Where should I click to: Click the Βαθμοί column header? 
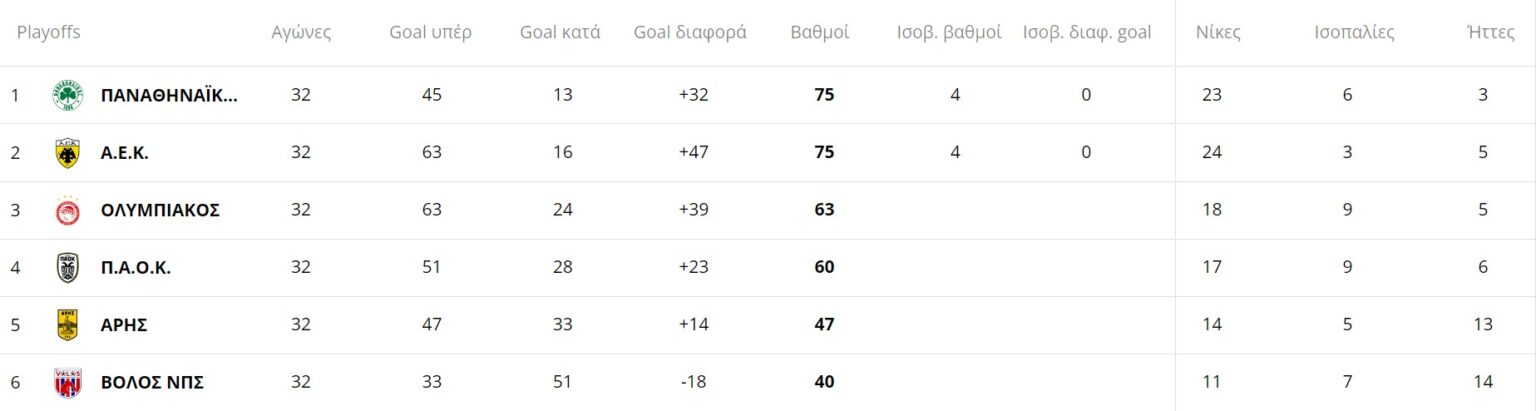820,32
